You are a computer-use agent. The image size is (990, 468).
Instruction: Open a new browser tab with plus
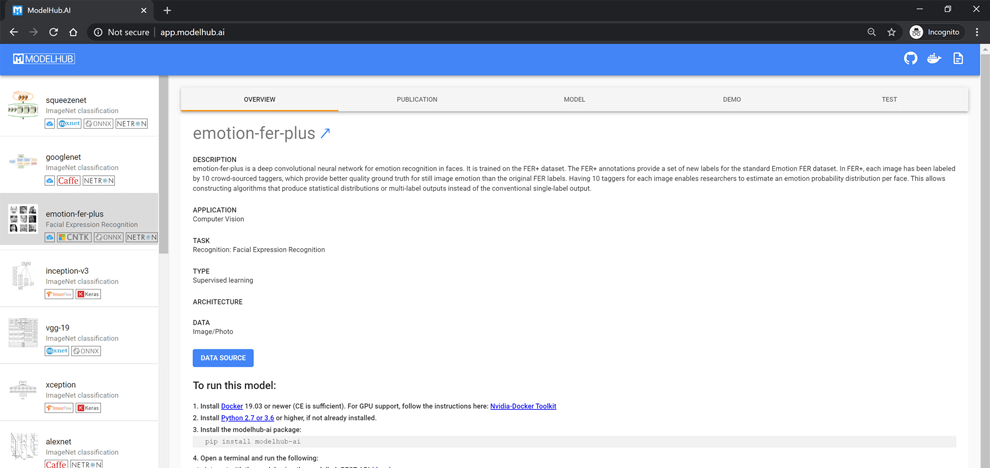click(x=167, y=11)
